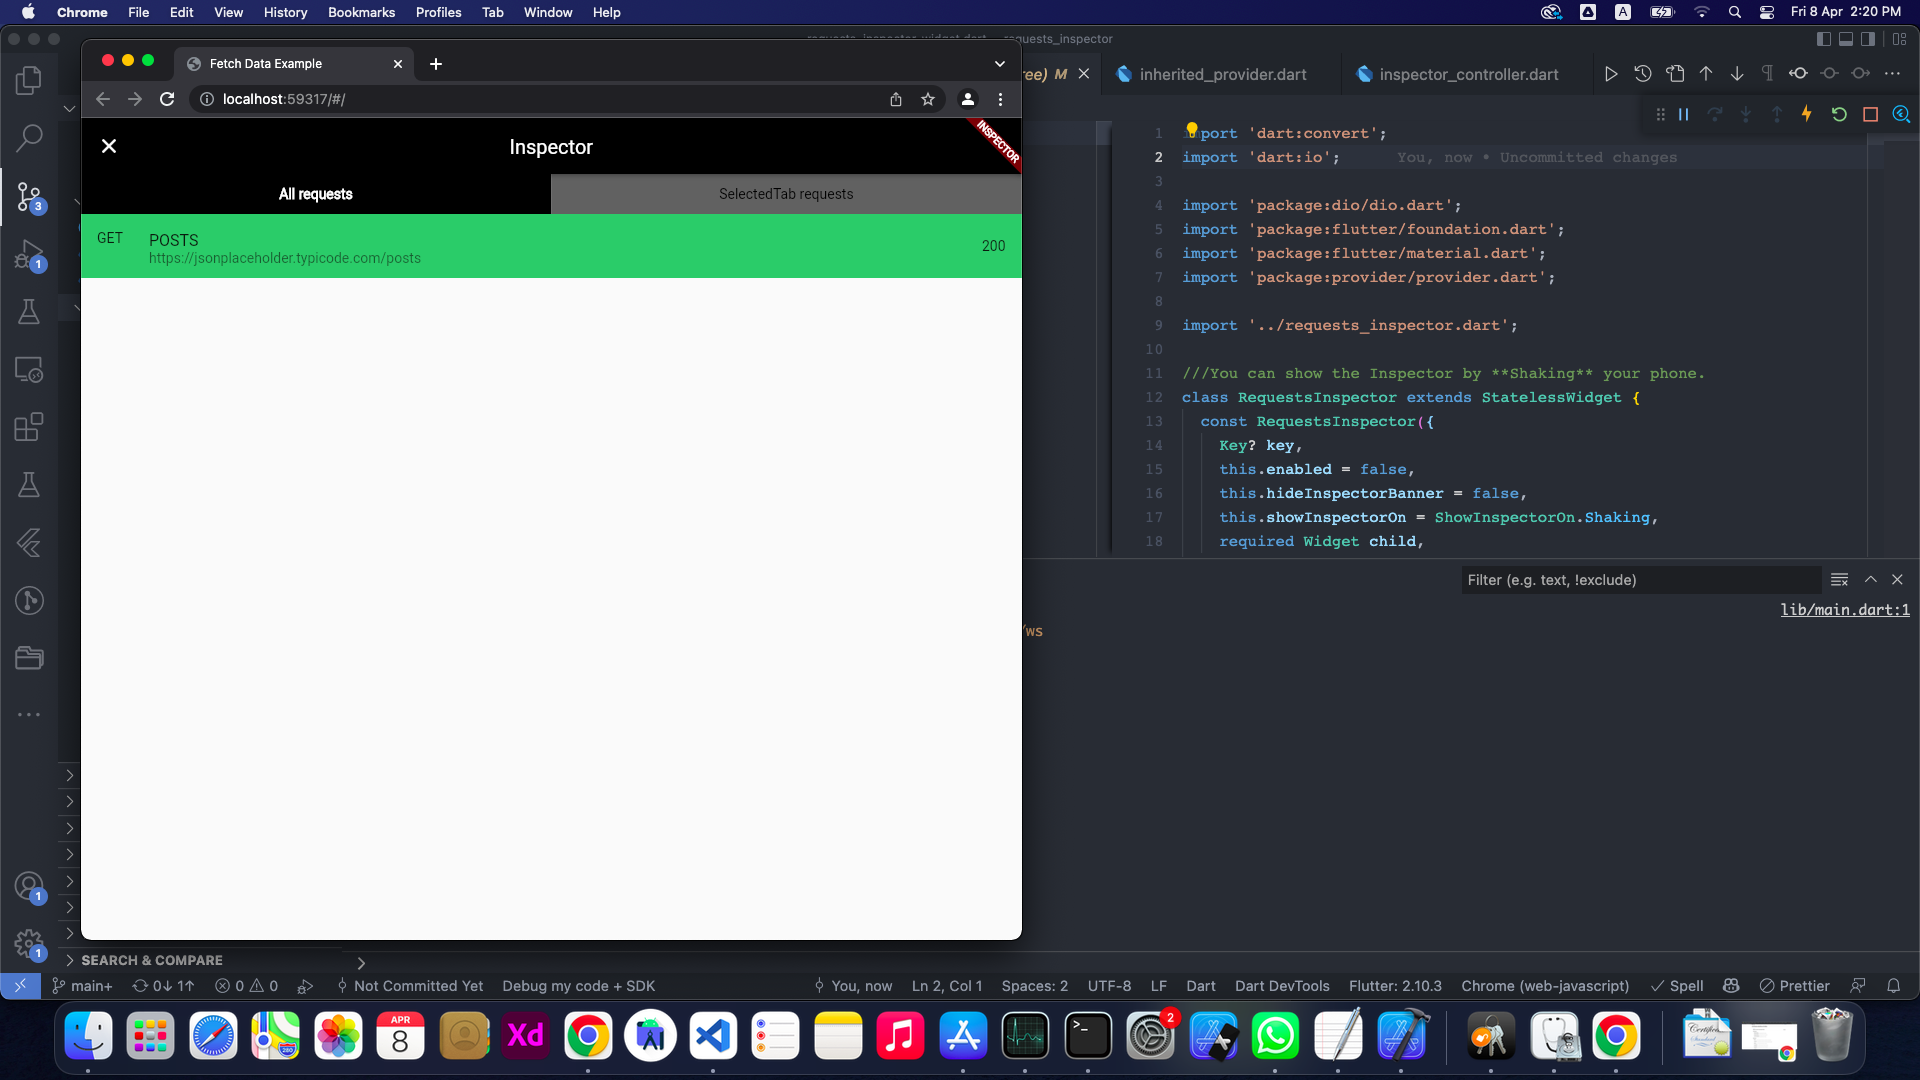1920x1080 pixels.
Task: Toggle whitespace pilcrow in editor toolbar
Action: (x=1767, y=73)
